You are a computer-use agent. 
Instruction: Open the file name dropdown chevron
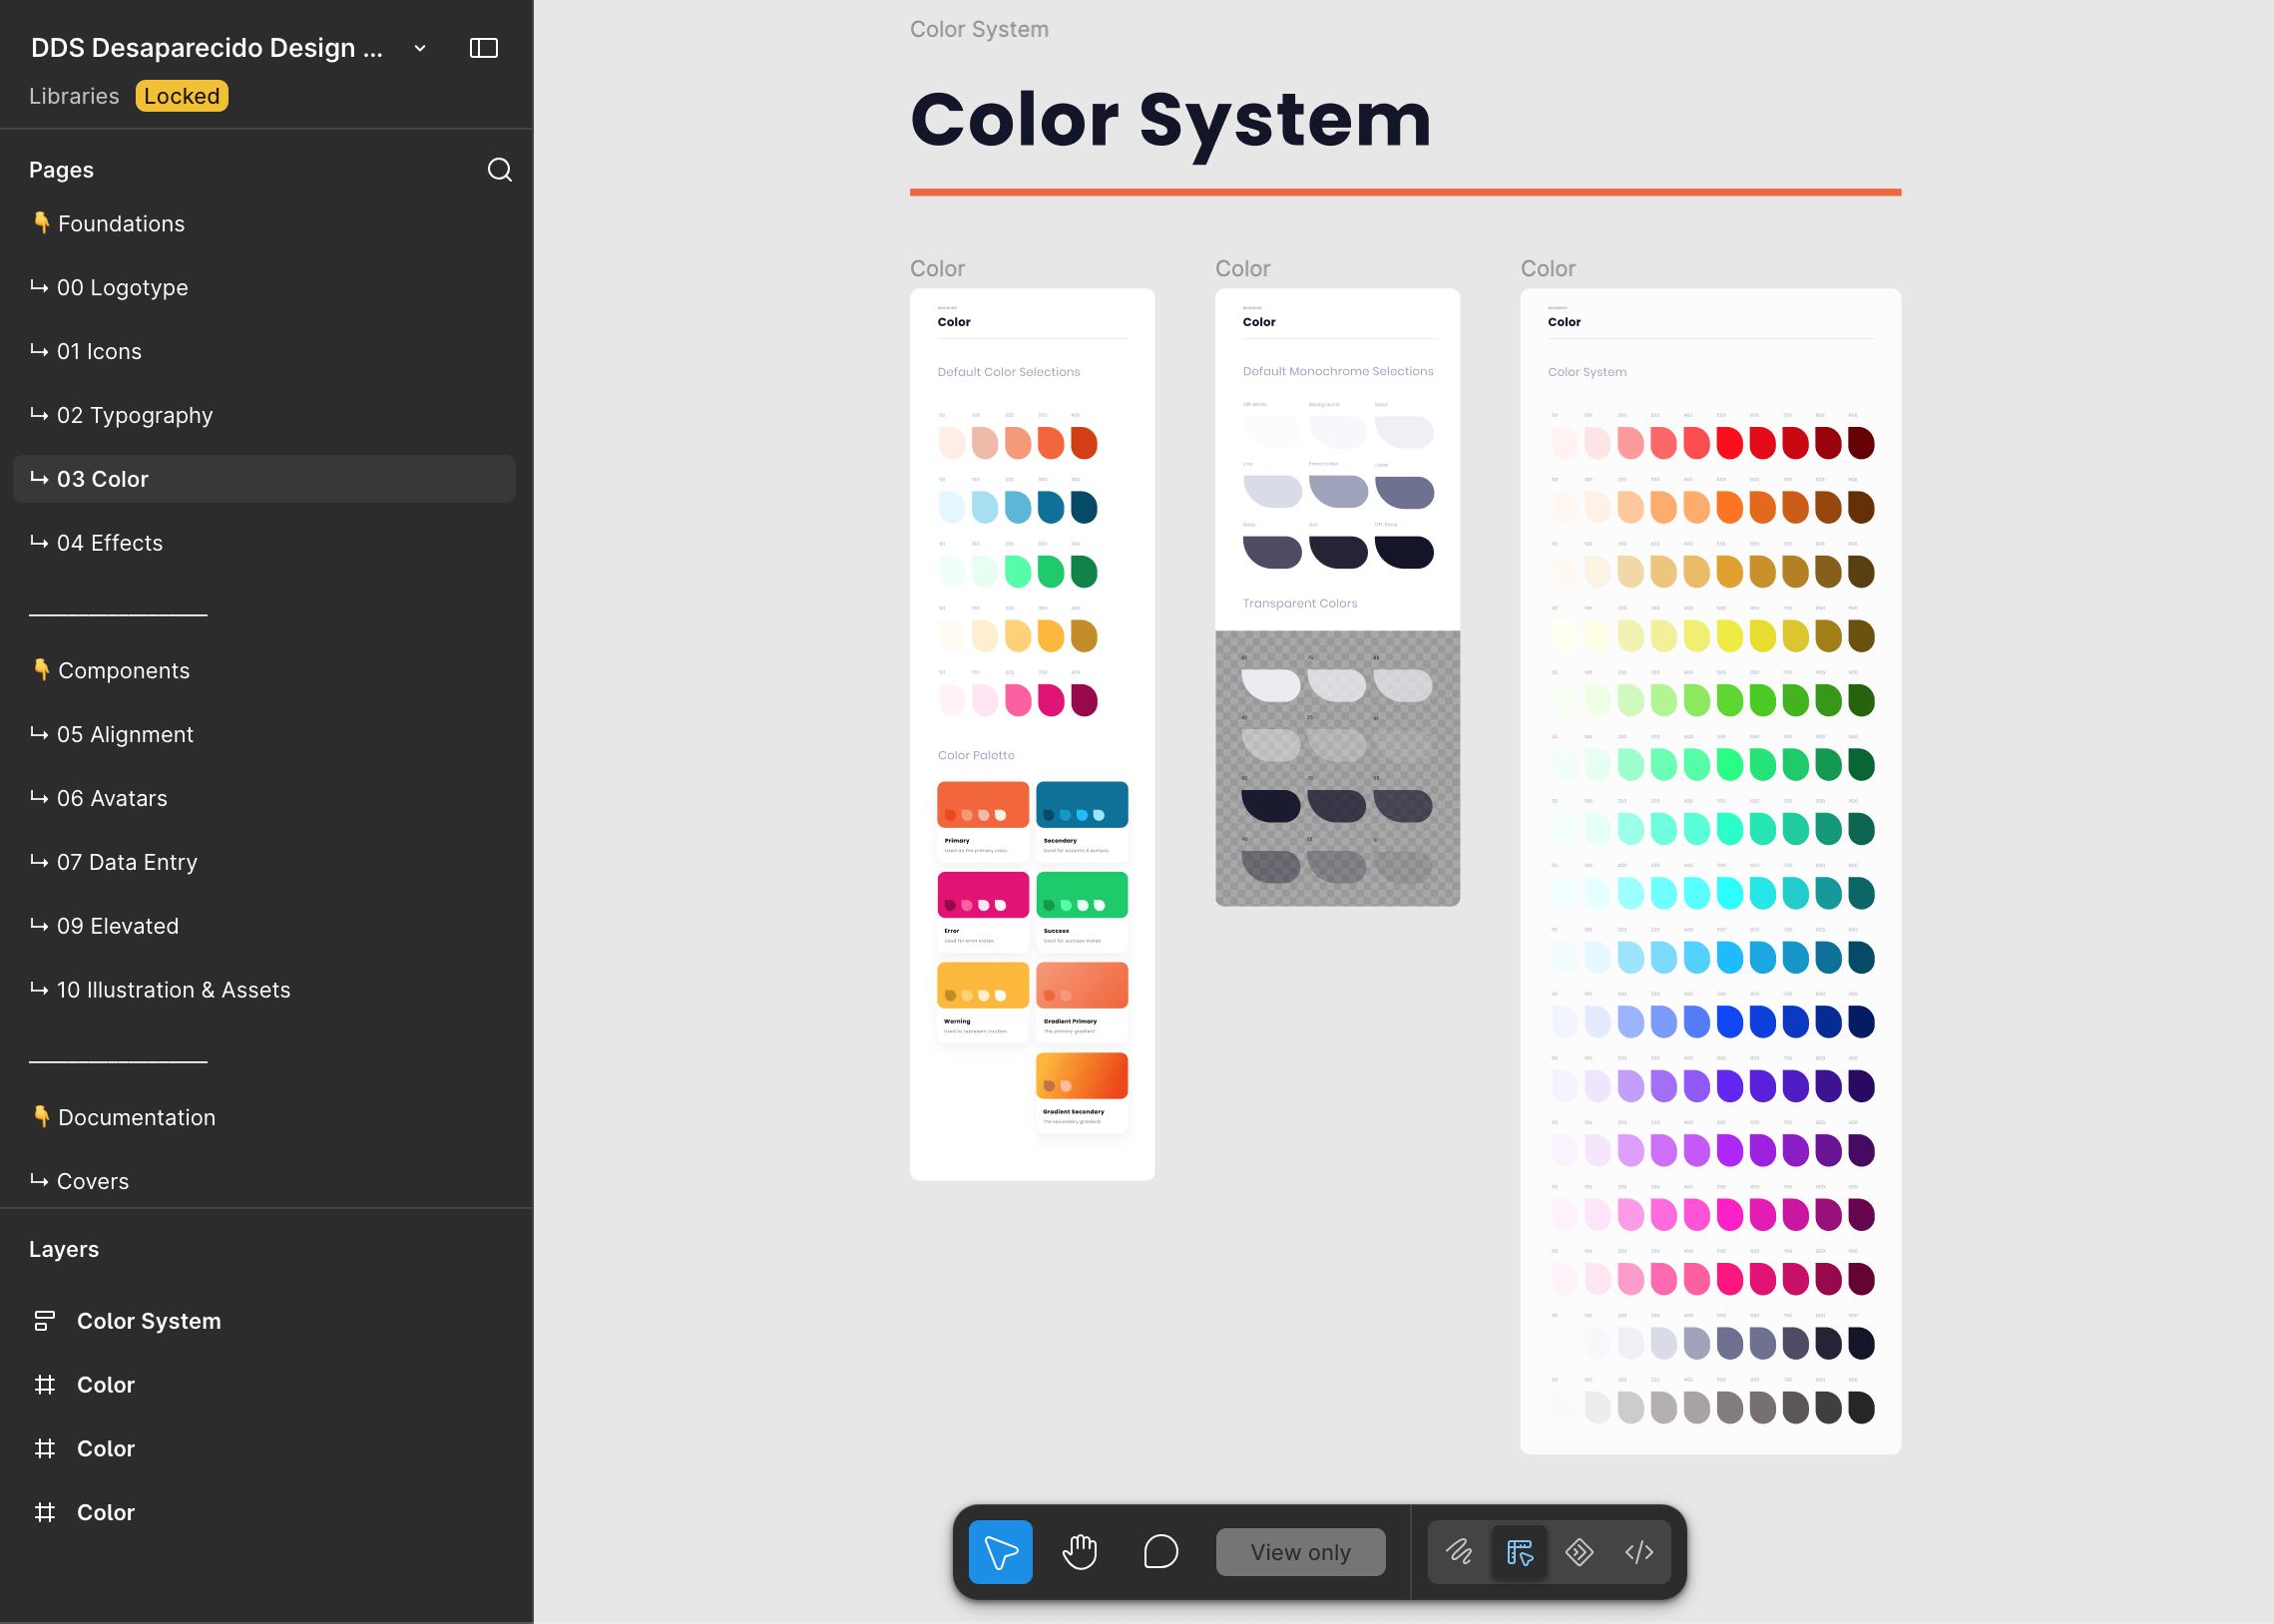420,48
